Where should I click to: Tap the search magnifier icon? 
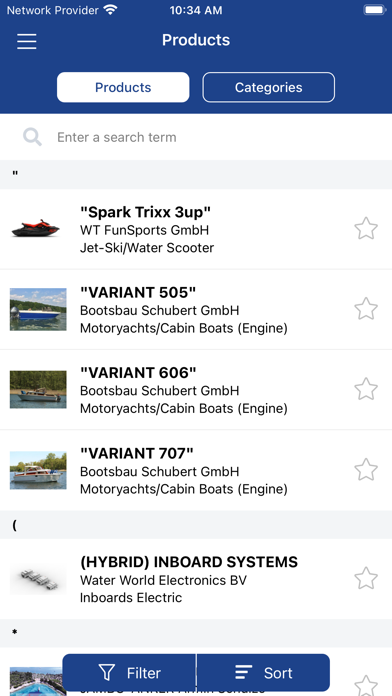tap(32, 137)
